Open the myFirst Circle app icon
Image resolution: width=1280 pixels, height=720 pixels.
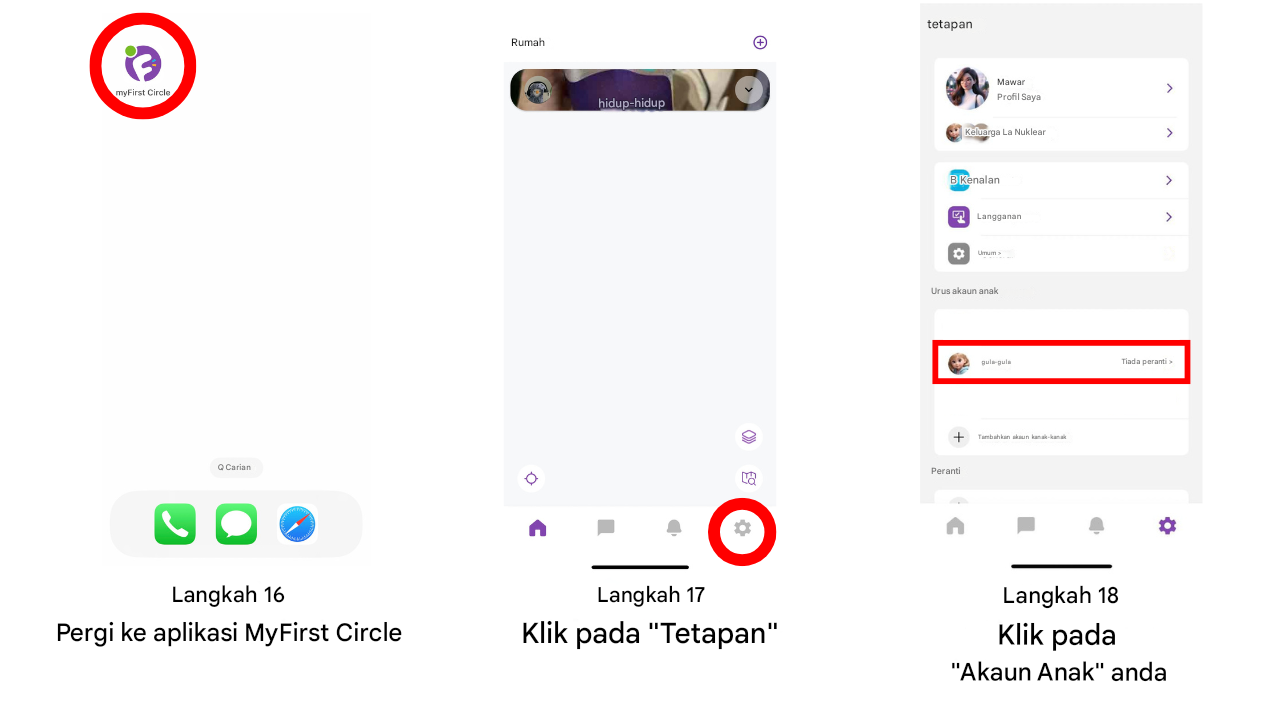143,67
